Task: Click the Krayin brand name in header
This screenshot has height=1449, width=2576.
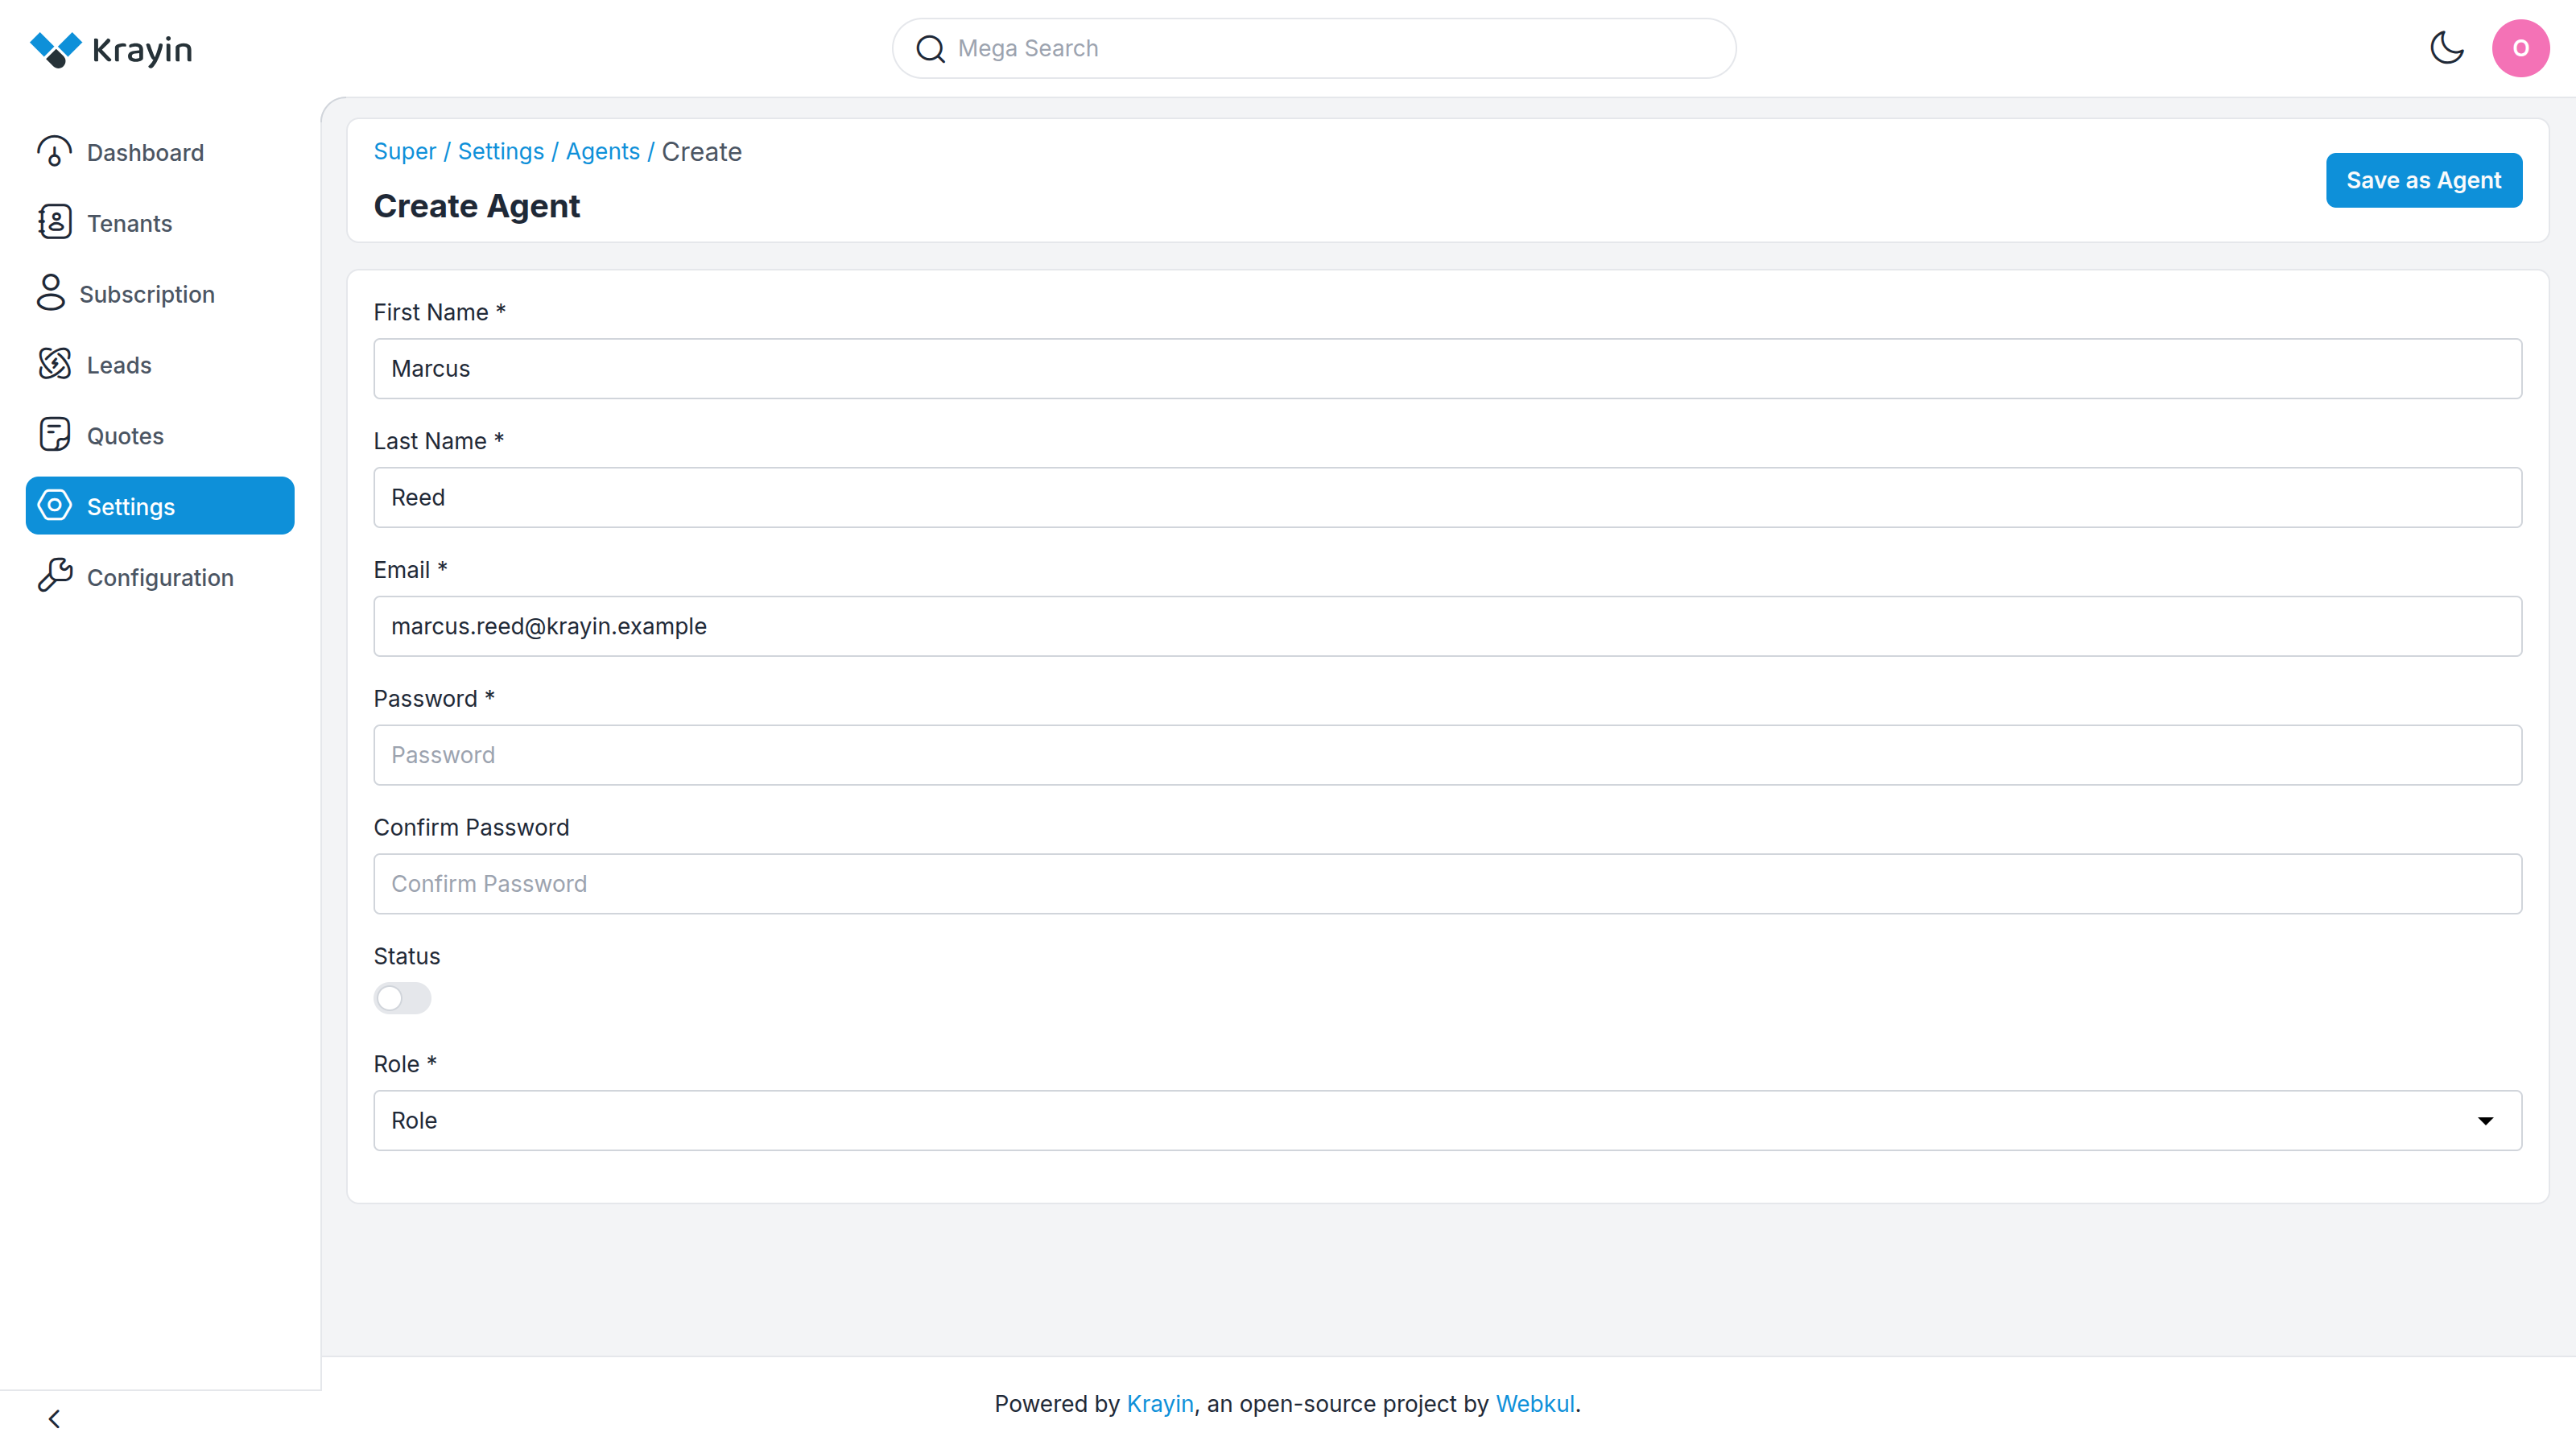Action: 142,50
